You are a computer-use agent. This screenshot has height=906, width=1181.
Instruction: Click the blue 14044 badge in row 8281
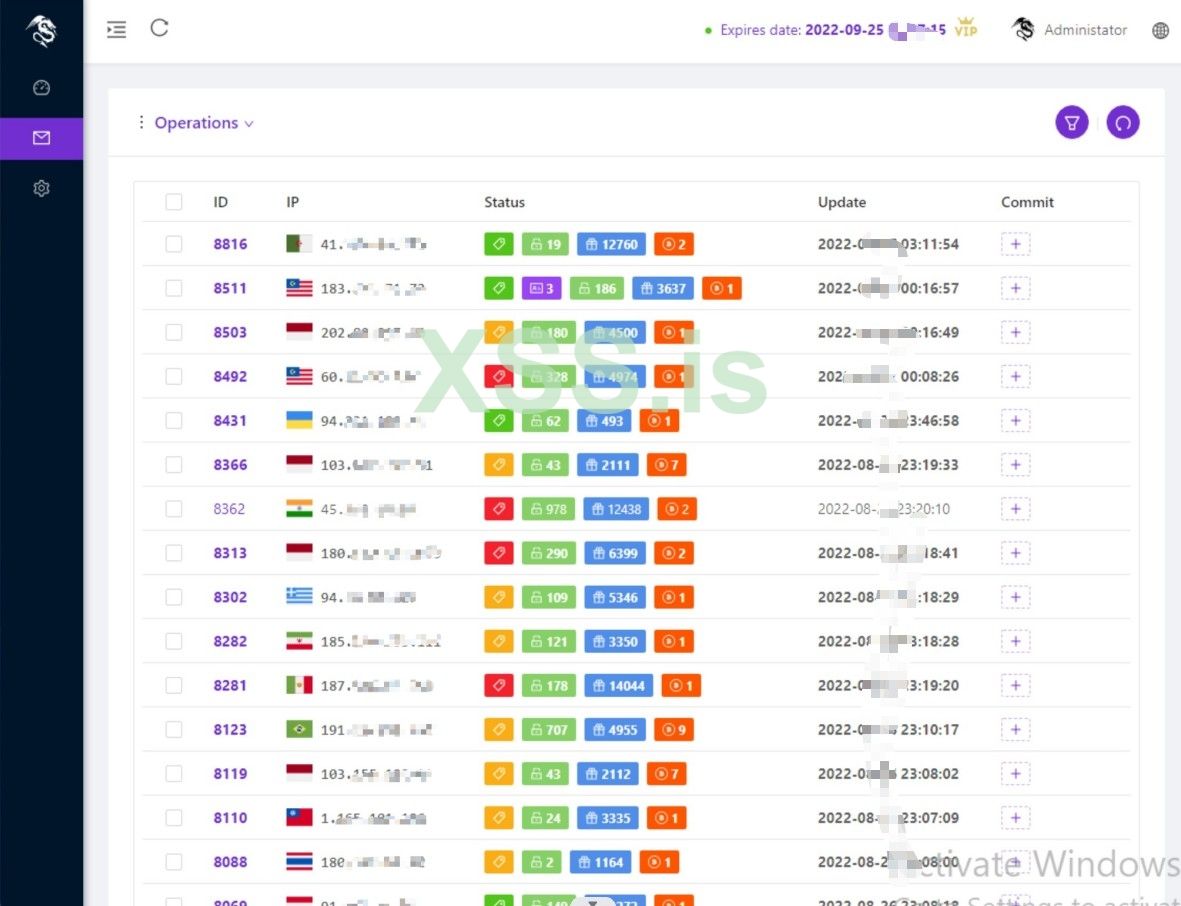tap(619, 685)
